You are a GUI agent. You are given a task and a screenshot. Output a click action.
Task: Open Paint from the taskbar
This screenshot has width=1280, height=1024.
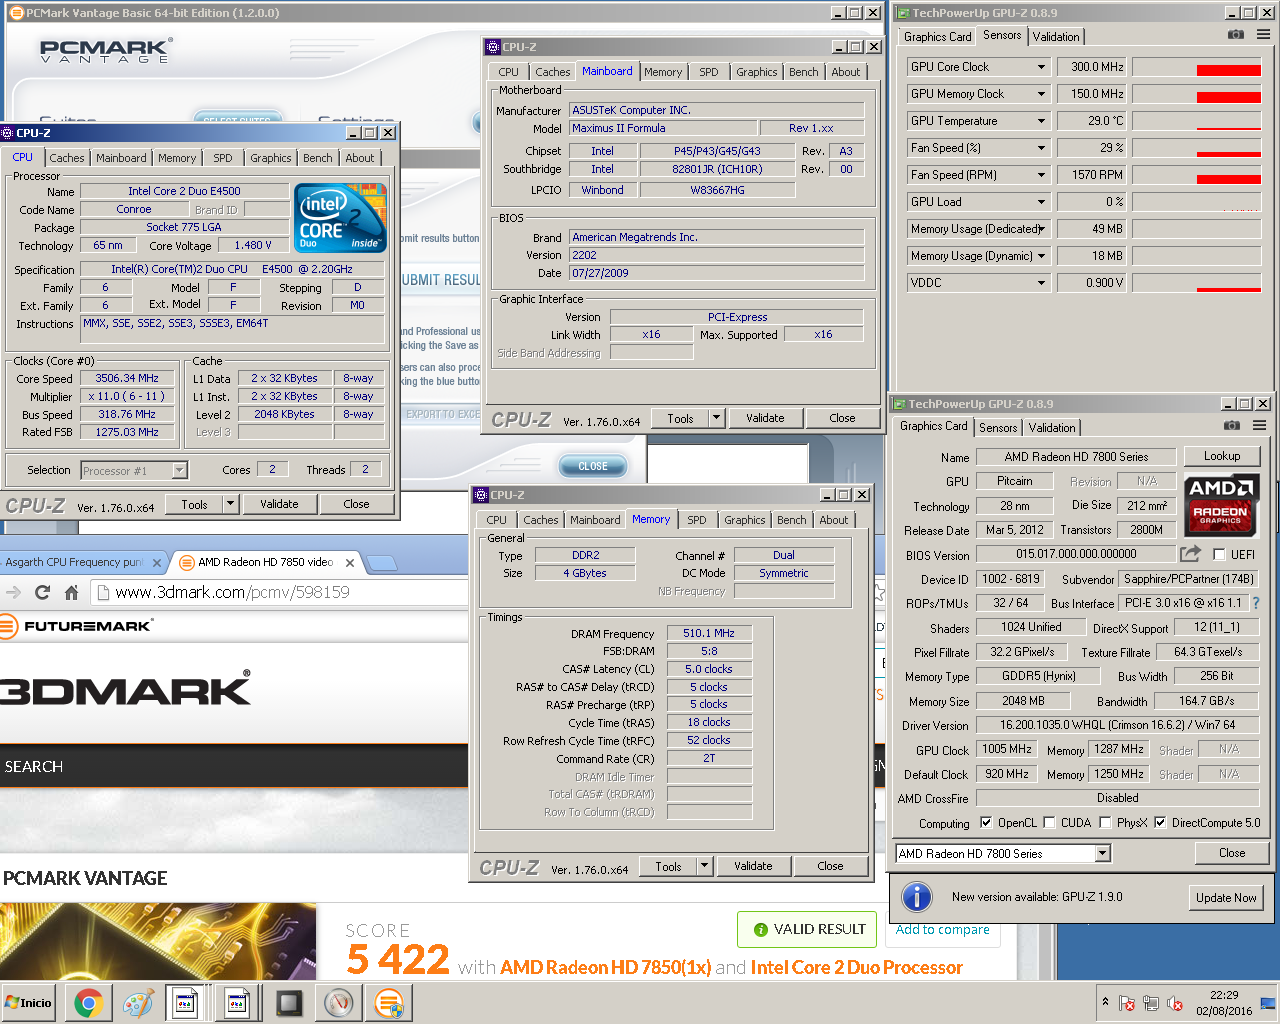[x=138, y=1003]
